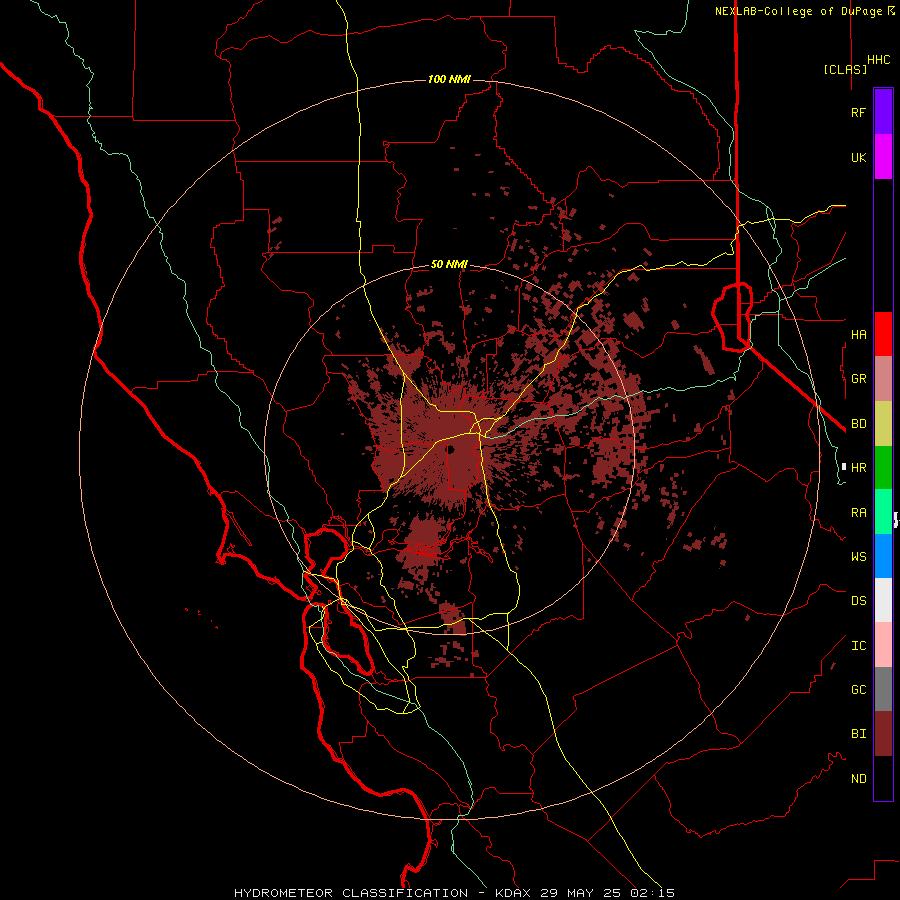
Task: Click the HR legend label
Action: coord(858,468)
